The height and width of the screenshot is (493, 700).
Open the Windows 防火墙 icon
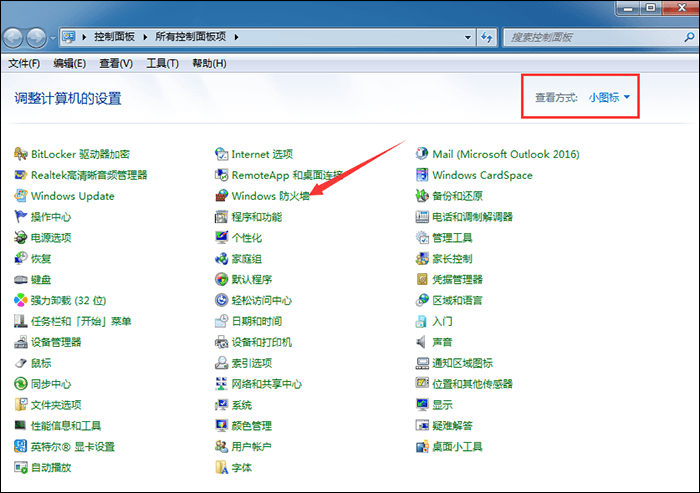[223, 196]
